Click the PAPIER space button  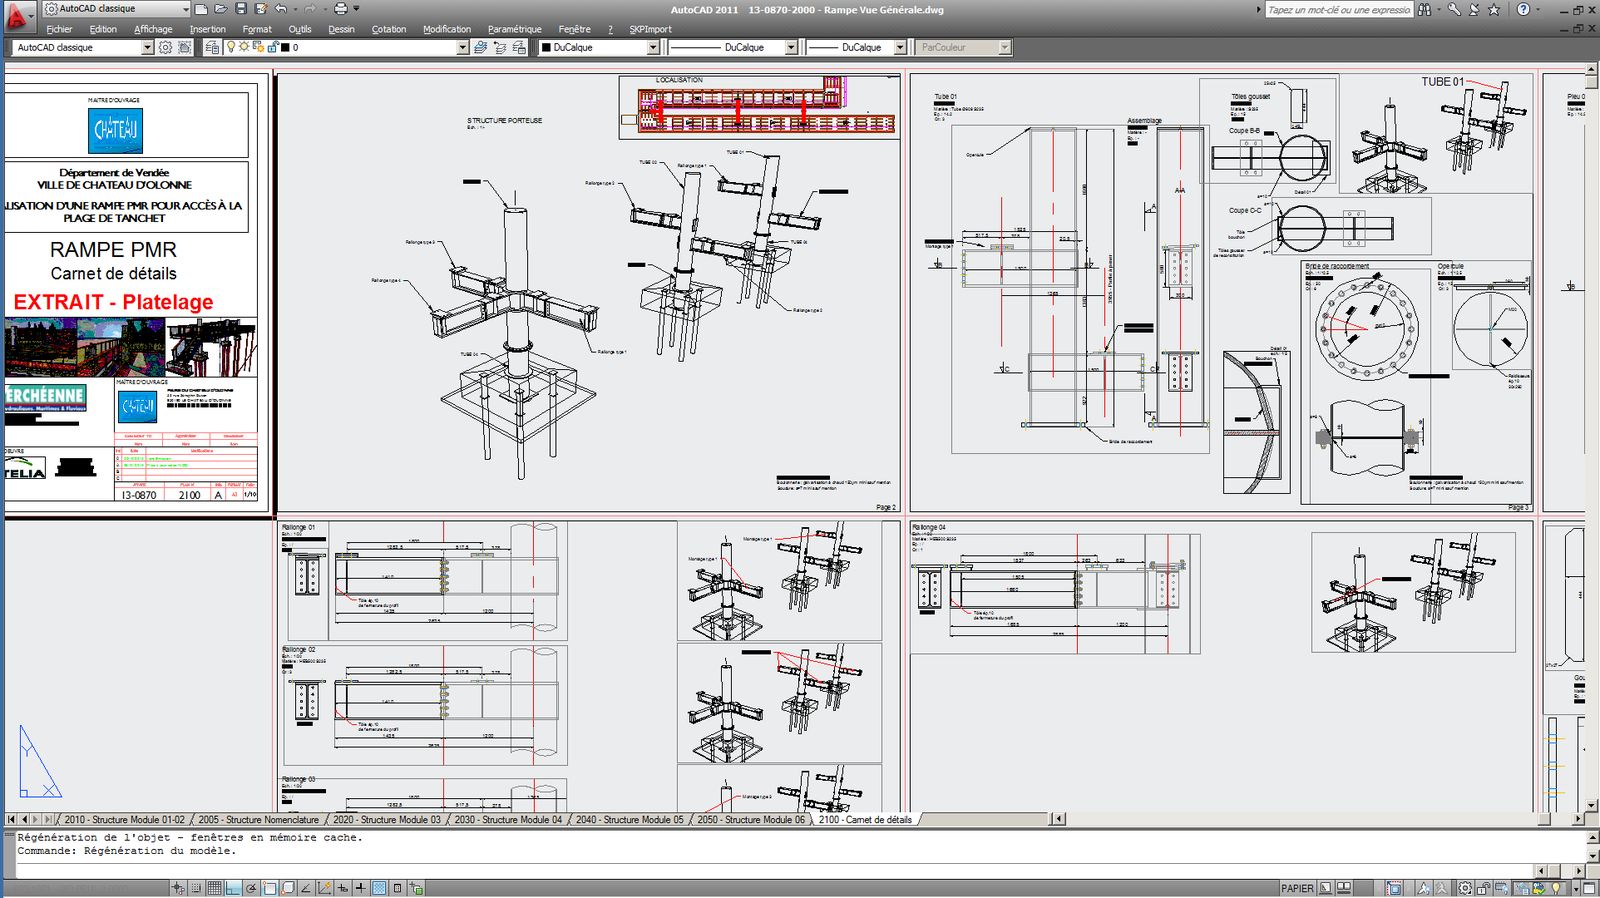pyautogui.click(x=1297, y=887)
